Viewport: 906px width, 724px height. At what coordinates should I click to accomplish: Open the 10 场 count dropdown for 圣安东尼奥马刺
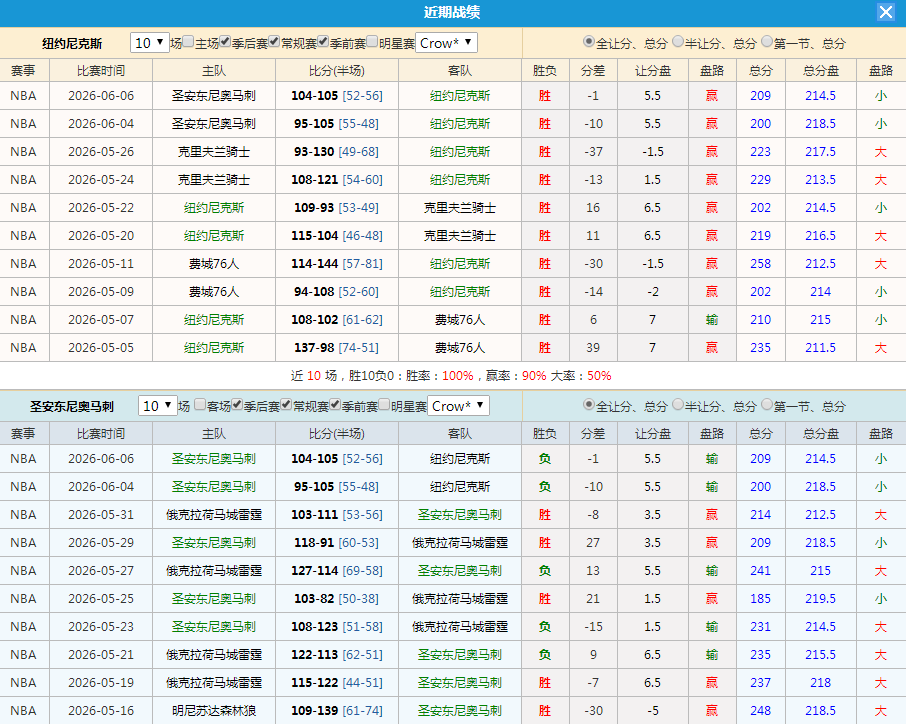click(158, 406)
